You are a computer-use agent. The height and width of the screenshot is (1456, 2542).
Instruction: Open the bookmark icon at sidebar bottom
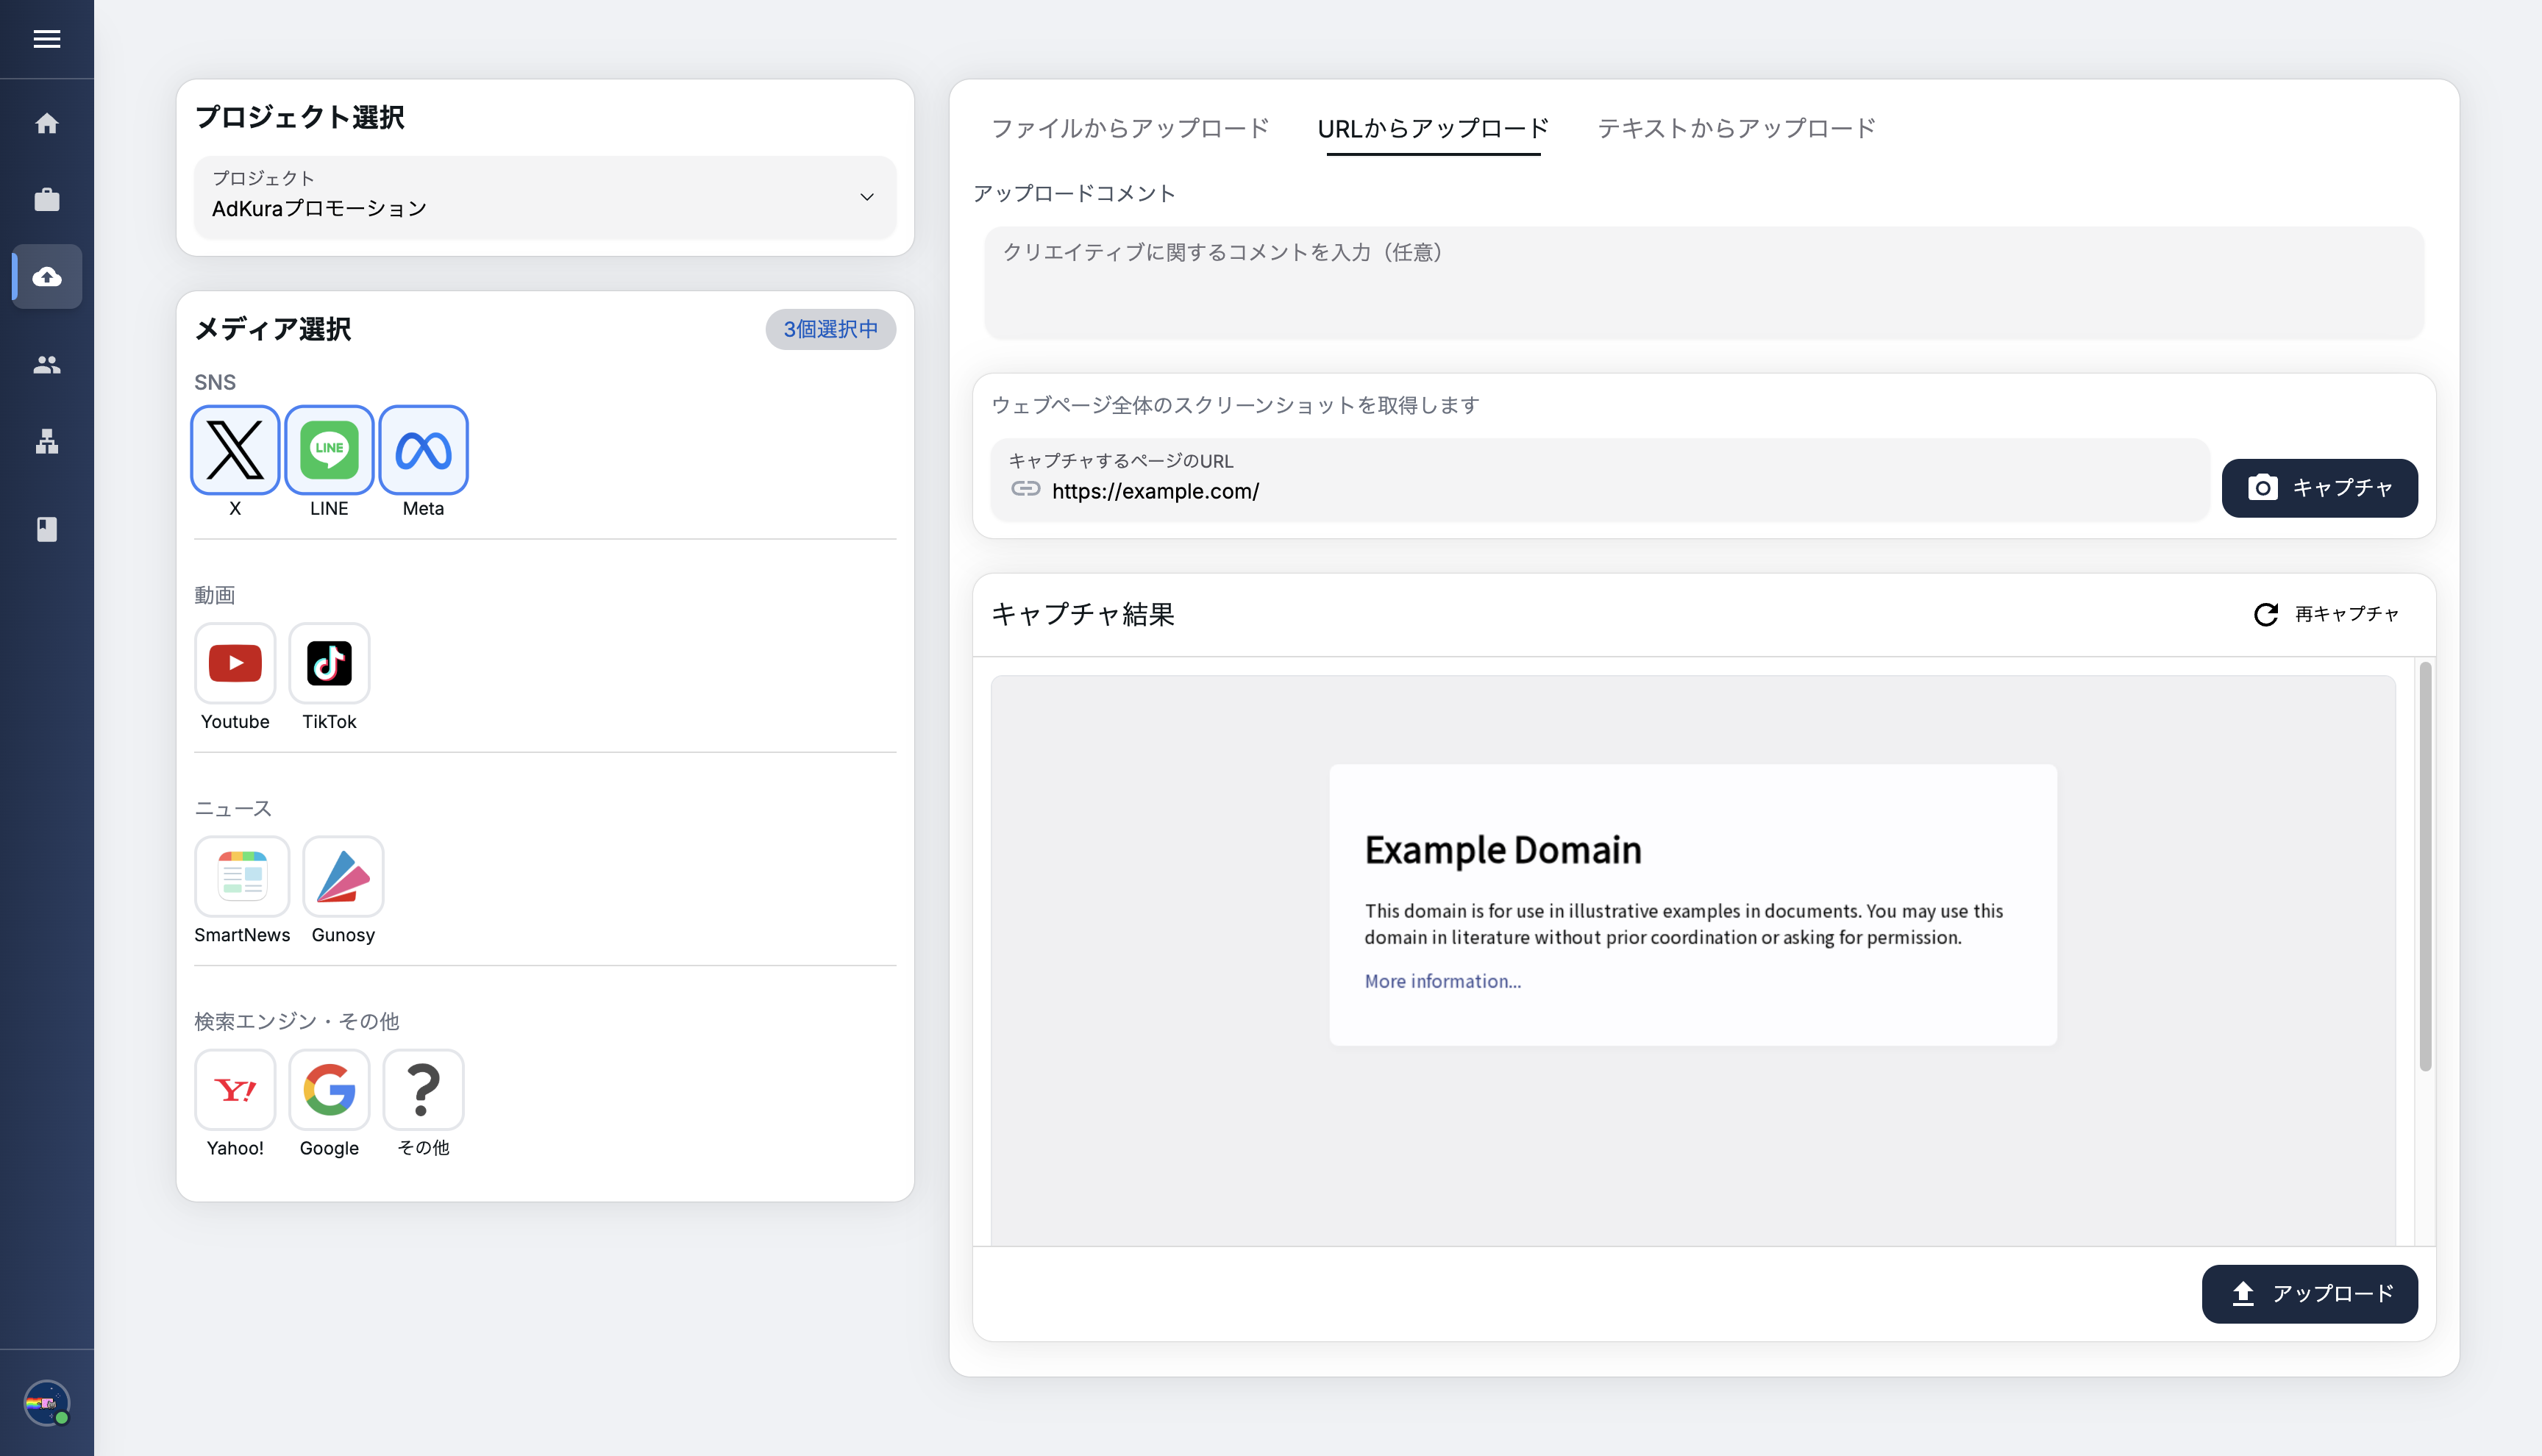point(47,529)
